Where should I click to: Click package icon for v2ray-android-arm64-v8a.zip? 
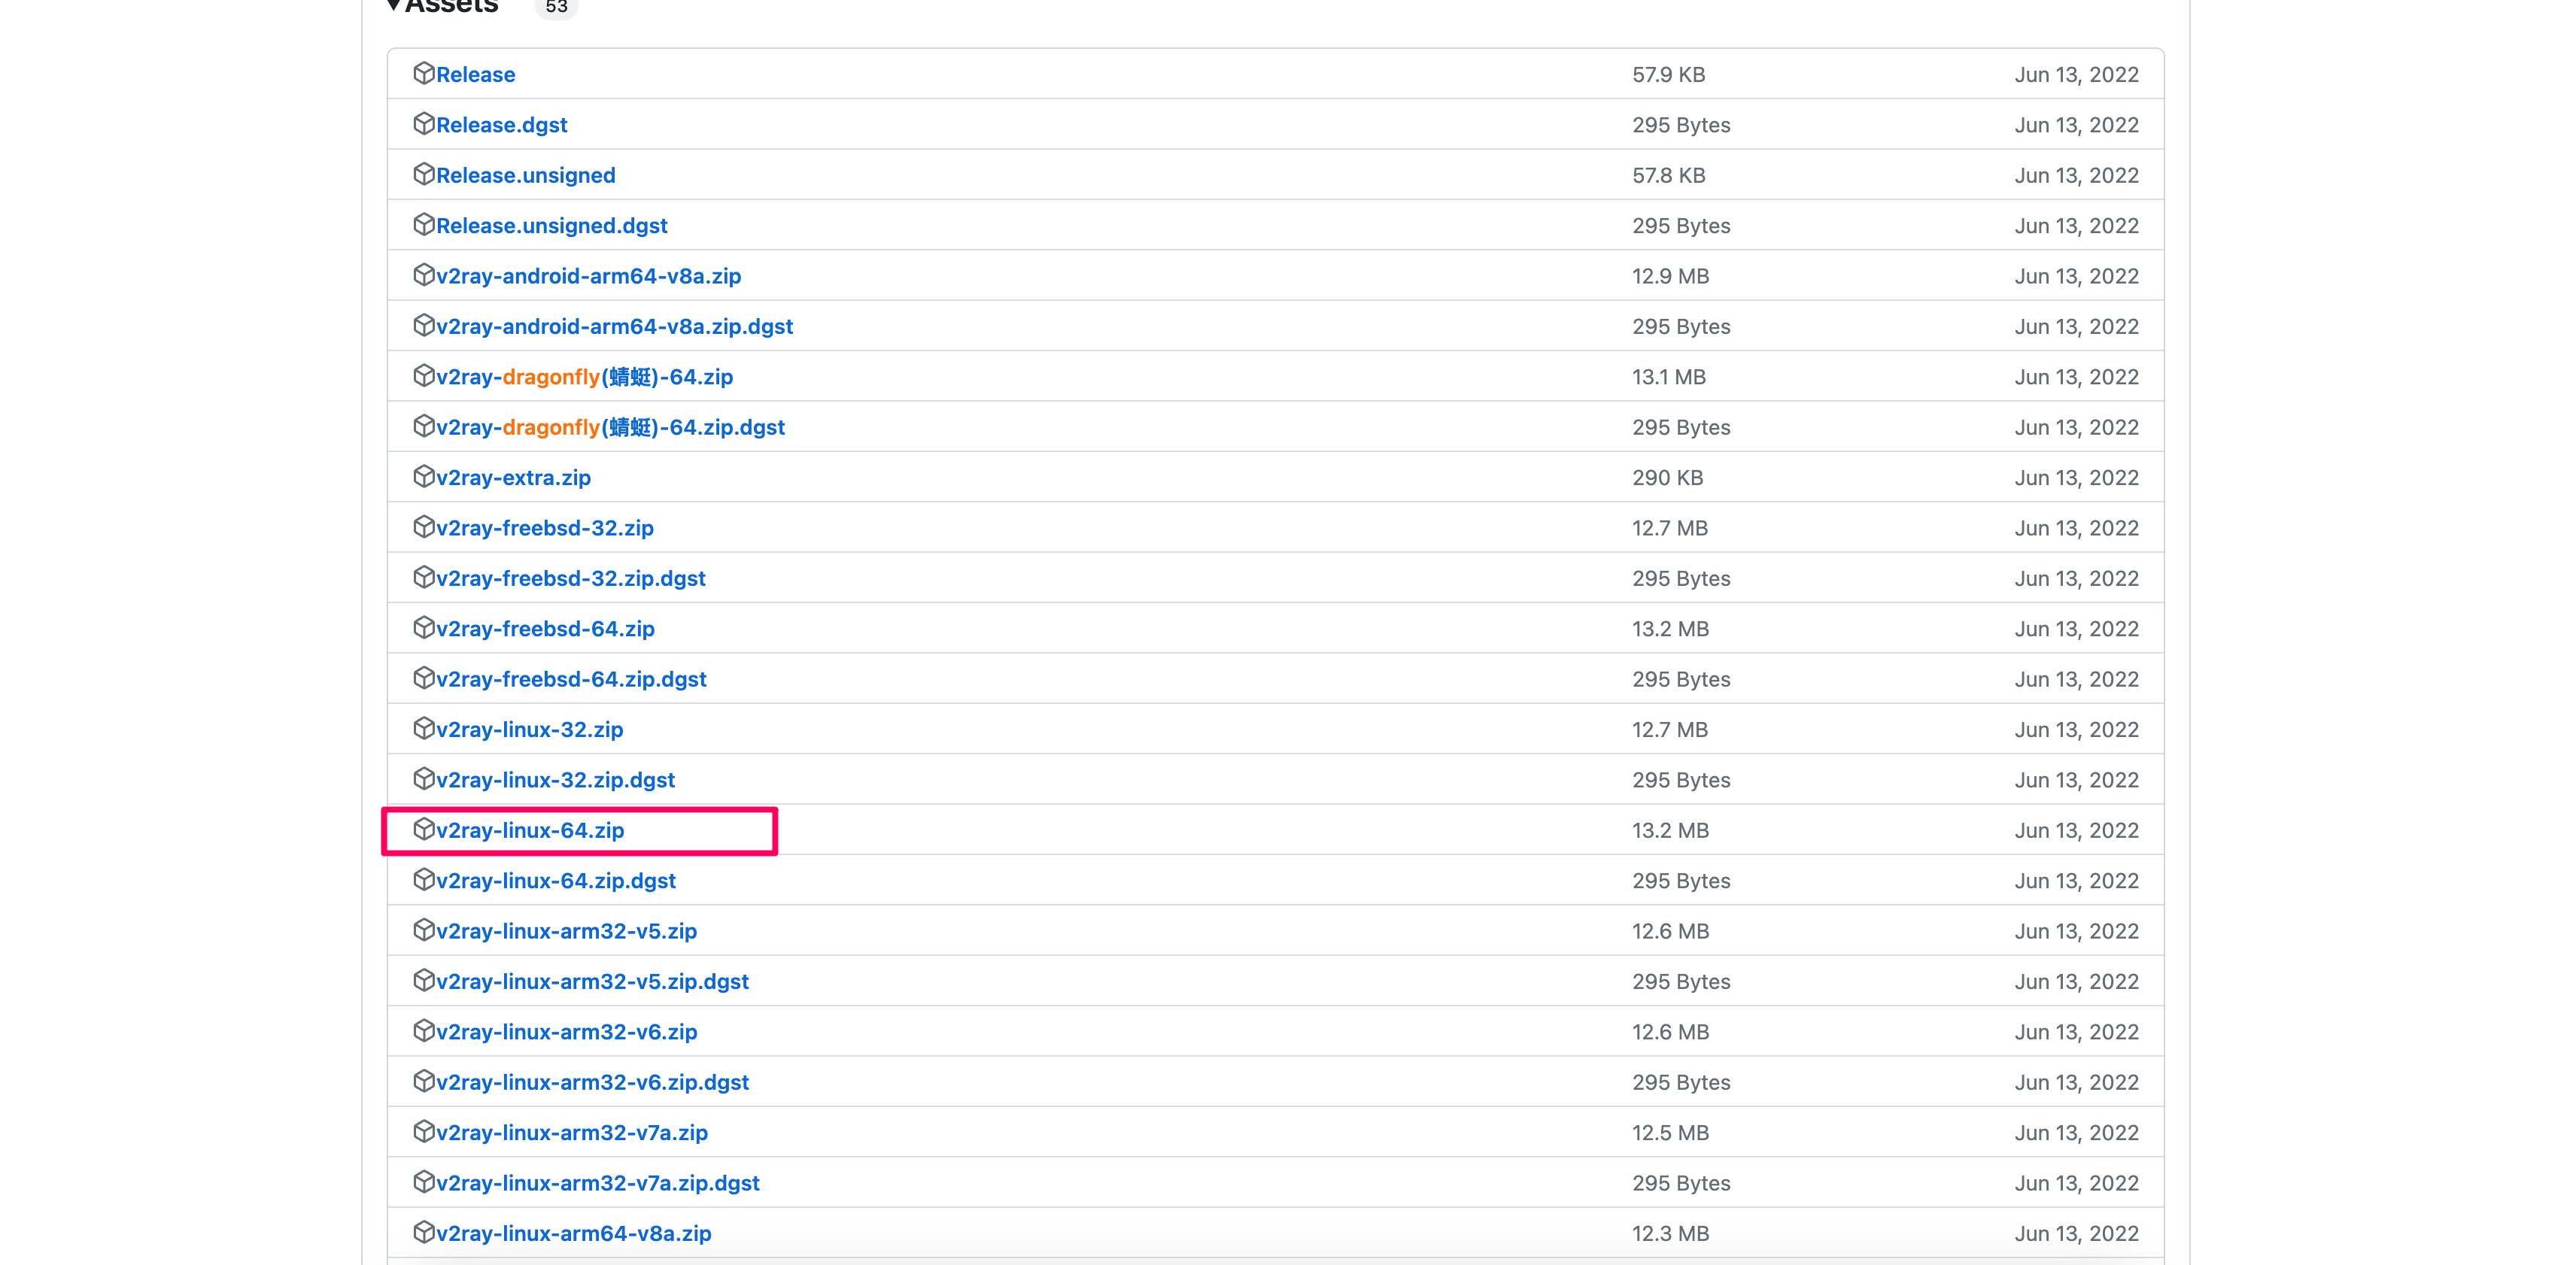(x=423, y=274)
